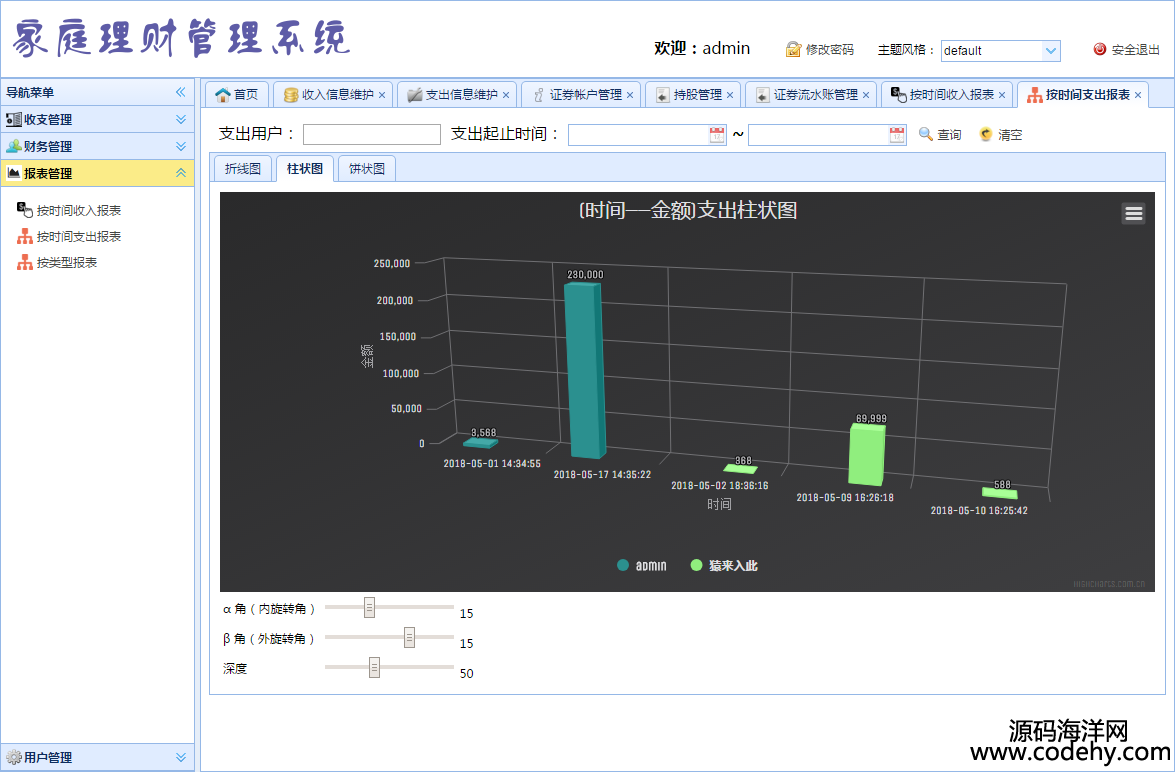Image resolution: width=1175 pixels, height=772 pixels.
Task: Show the 饼状图 chart tab
Action: click(x=367, y=169)
